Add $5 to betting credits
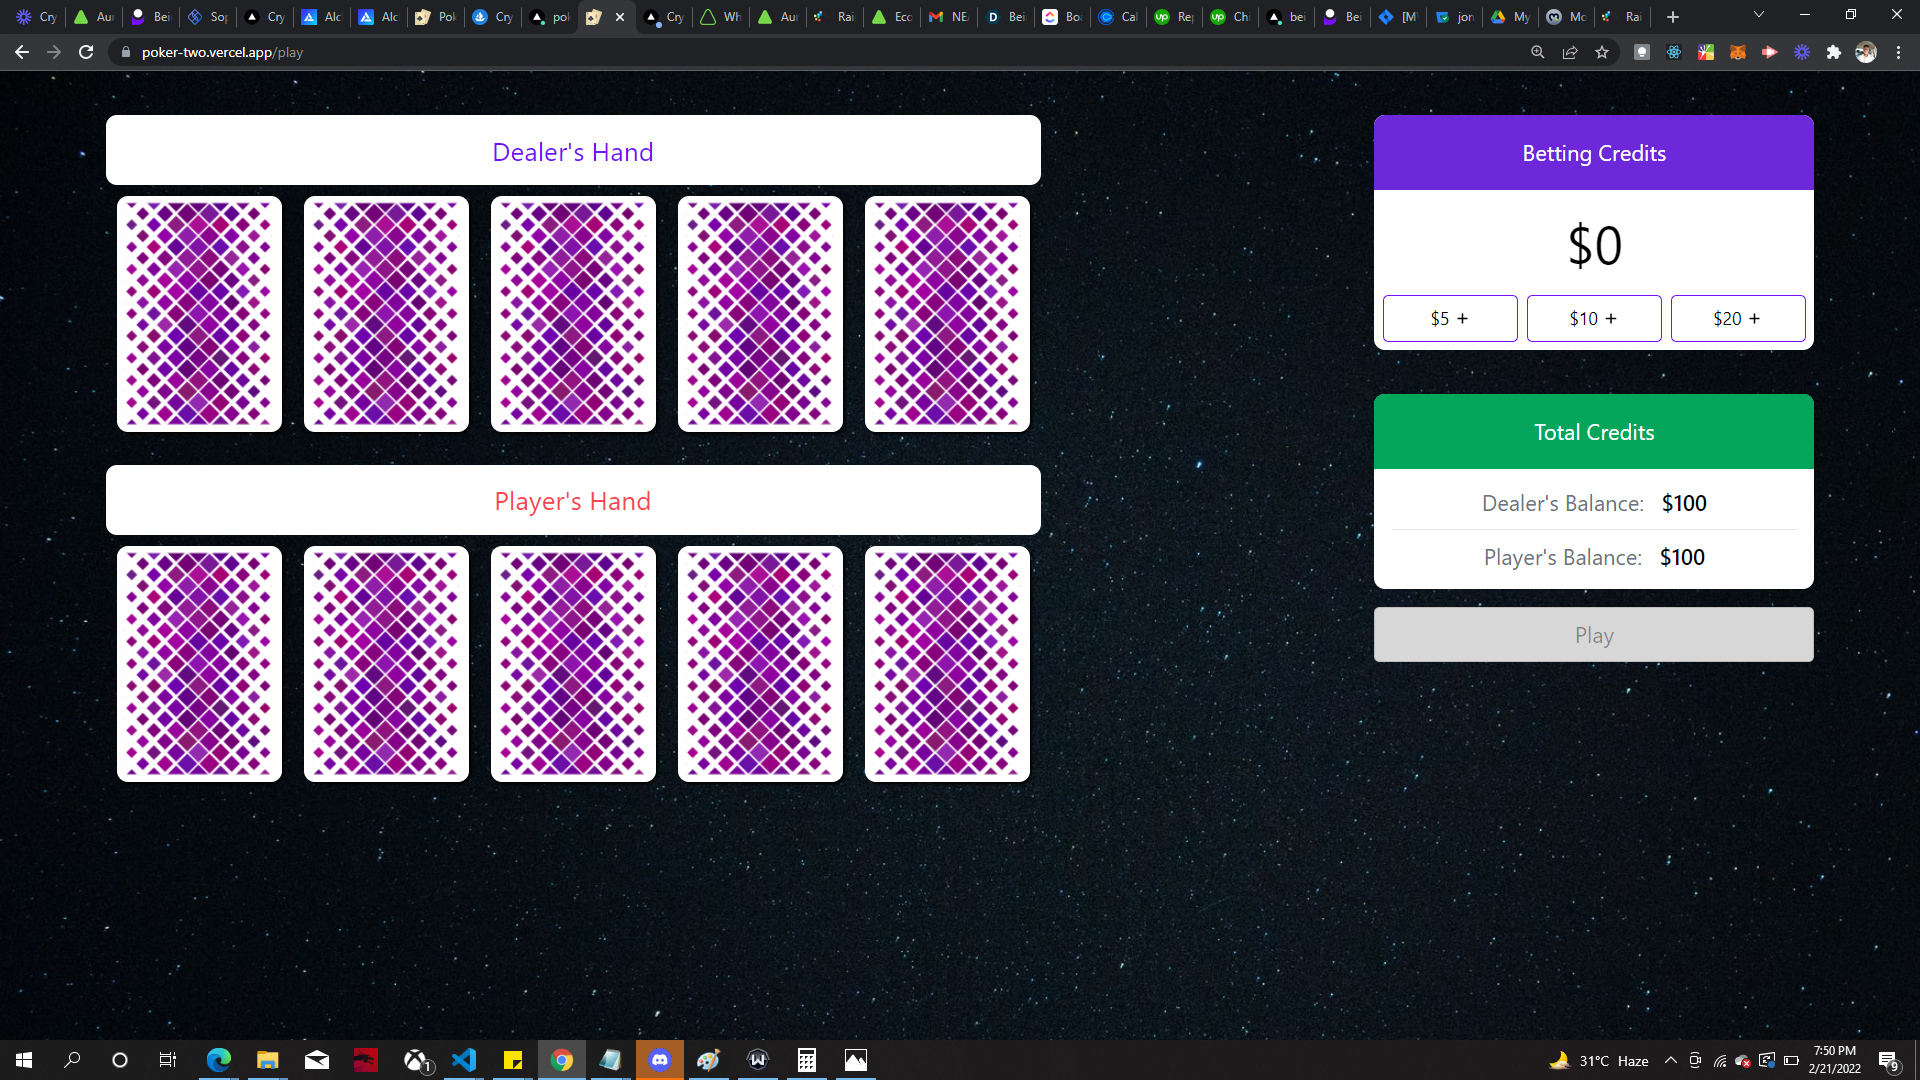Screen dimensions: 1920x1080 pyautogui.click(x=1449, y=318)
